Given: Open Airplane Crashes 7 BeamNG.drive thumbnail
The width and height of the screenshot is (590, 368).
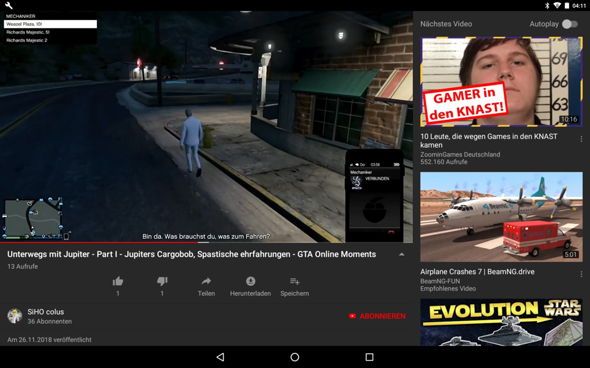Looking at the screenshot, I should coord(501,217).
